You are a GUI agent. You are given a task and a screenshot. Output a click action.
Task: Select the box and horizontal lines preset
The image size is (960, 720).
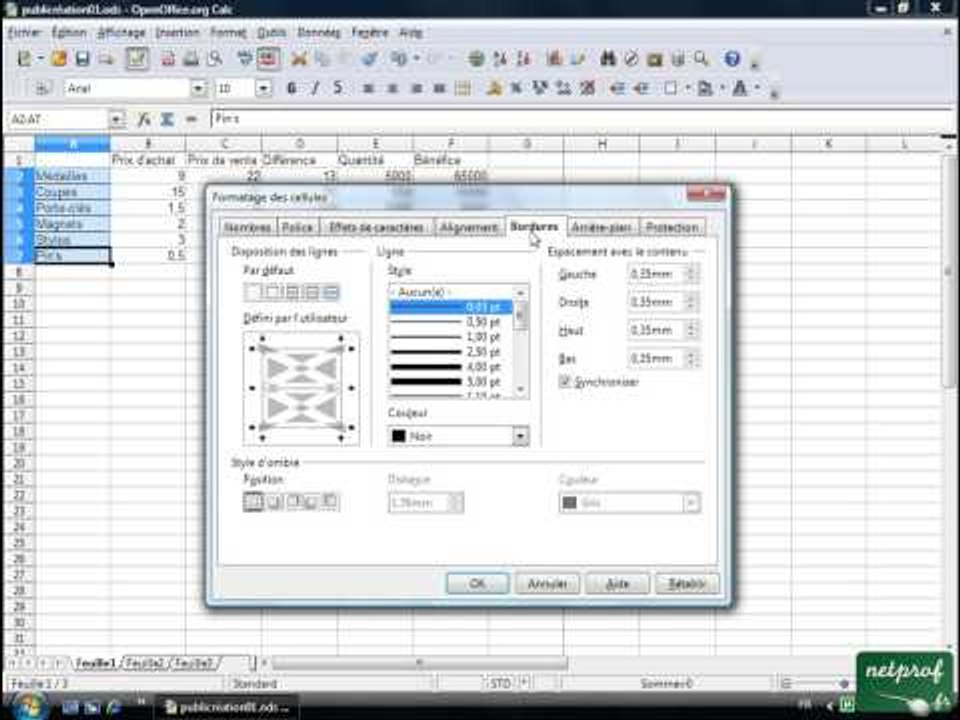292,292
